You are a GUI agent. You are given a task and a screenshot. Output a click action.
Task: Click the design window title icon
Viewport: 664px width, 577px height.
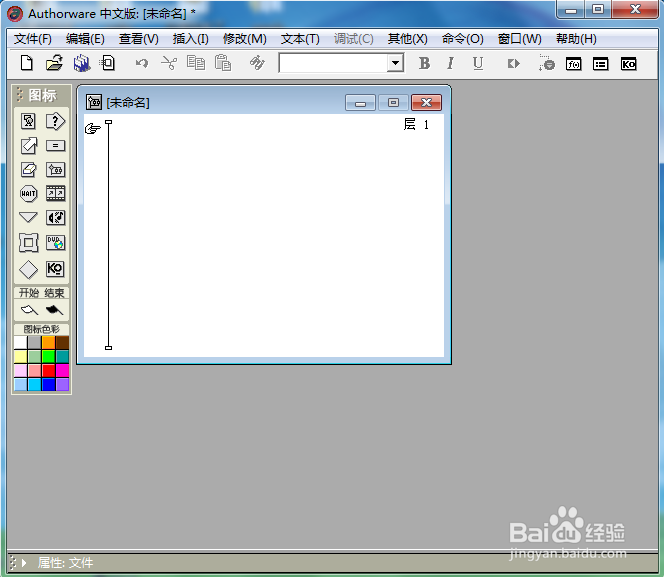point(94,102)
